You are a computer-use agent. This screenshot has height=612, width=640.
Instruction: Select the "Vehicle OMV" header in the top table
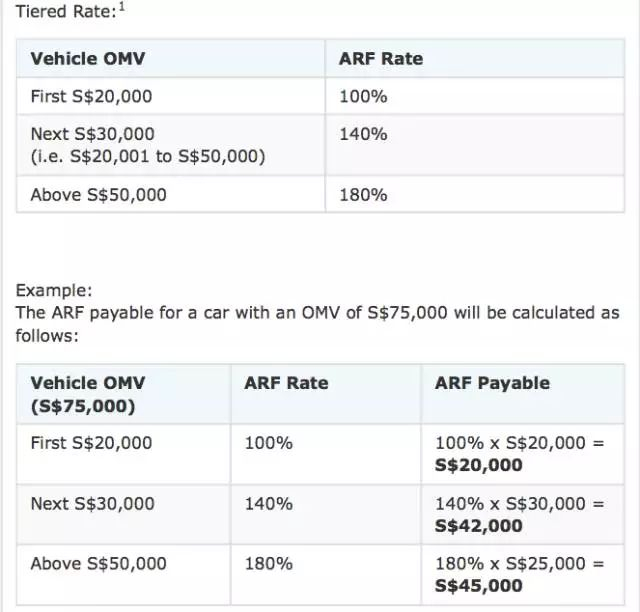88,59
